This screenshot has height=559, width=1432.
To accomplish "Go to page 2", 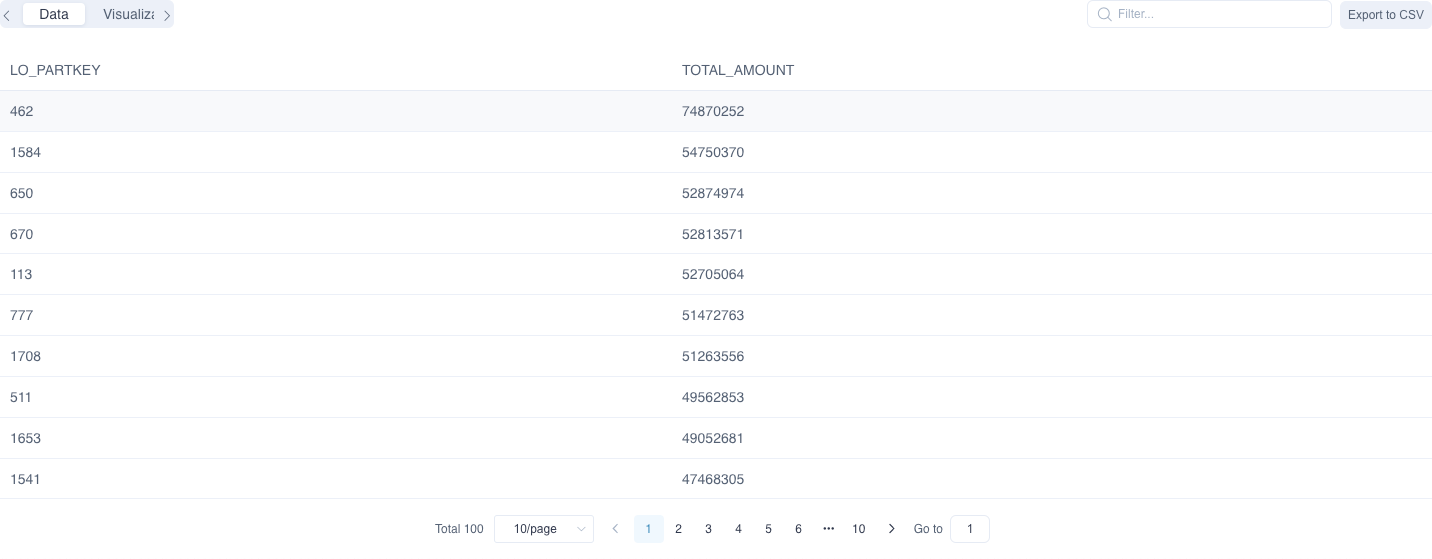I will tap(678, 529).
